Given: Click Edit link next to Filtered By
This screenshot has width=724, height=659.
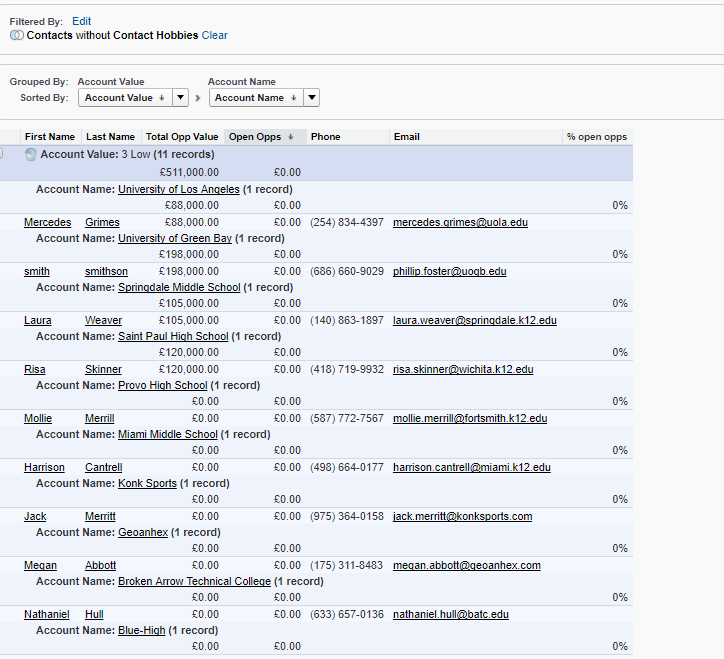Looking at the screenshot, I should coord(81,21).
